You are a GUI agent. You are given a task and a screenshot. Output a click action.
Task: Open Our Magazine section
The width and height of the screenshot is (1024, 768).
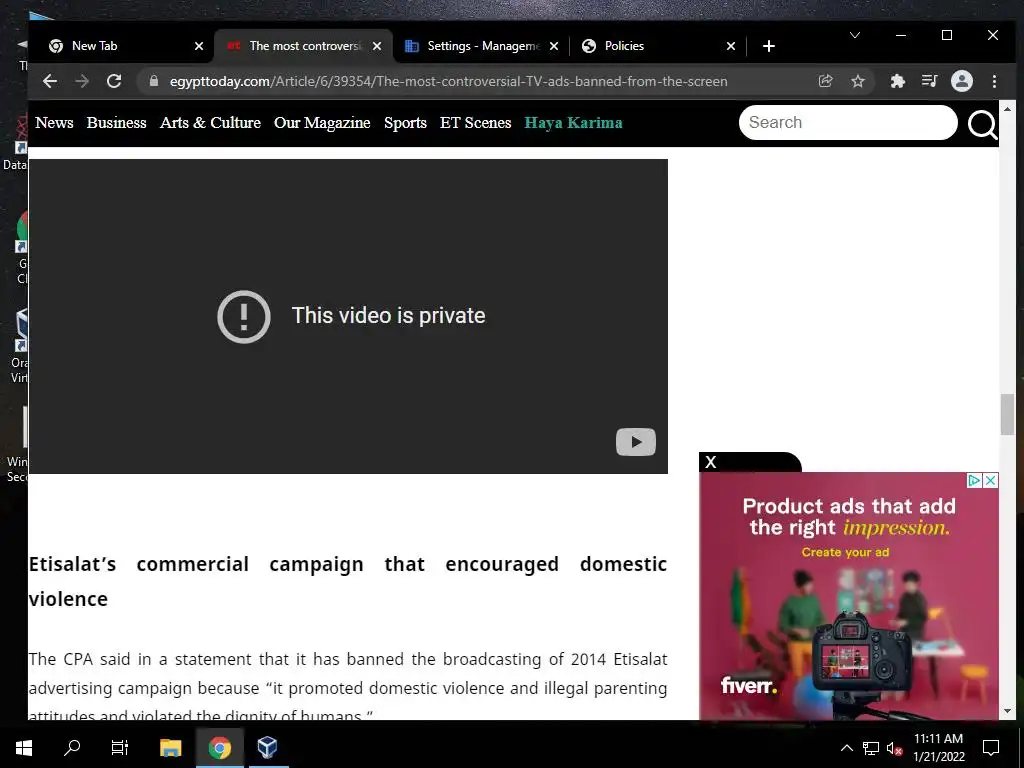[322, 123]
